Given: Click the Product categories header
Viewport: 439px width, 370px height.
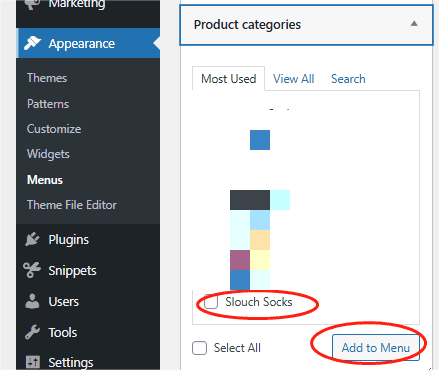Looking at the screenshot, I should click(x=306, y=25).
